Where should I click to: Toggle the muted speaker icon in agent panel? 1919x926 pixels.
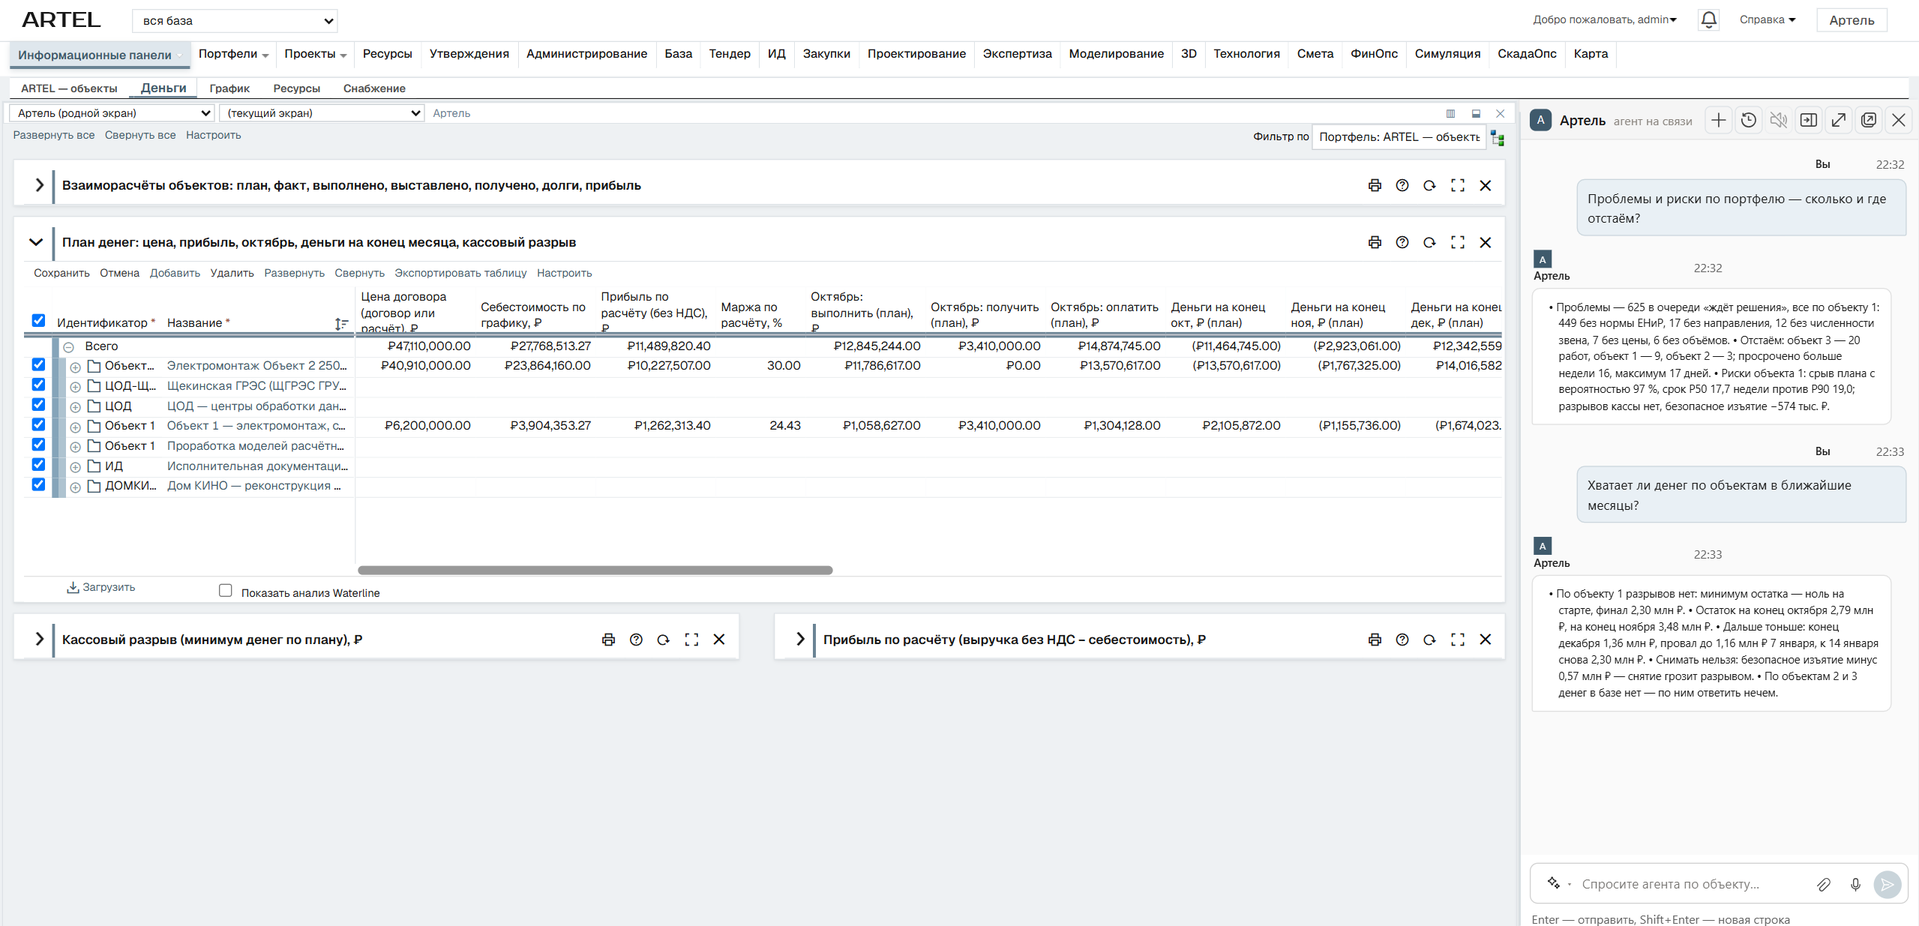click(1778, 121)
